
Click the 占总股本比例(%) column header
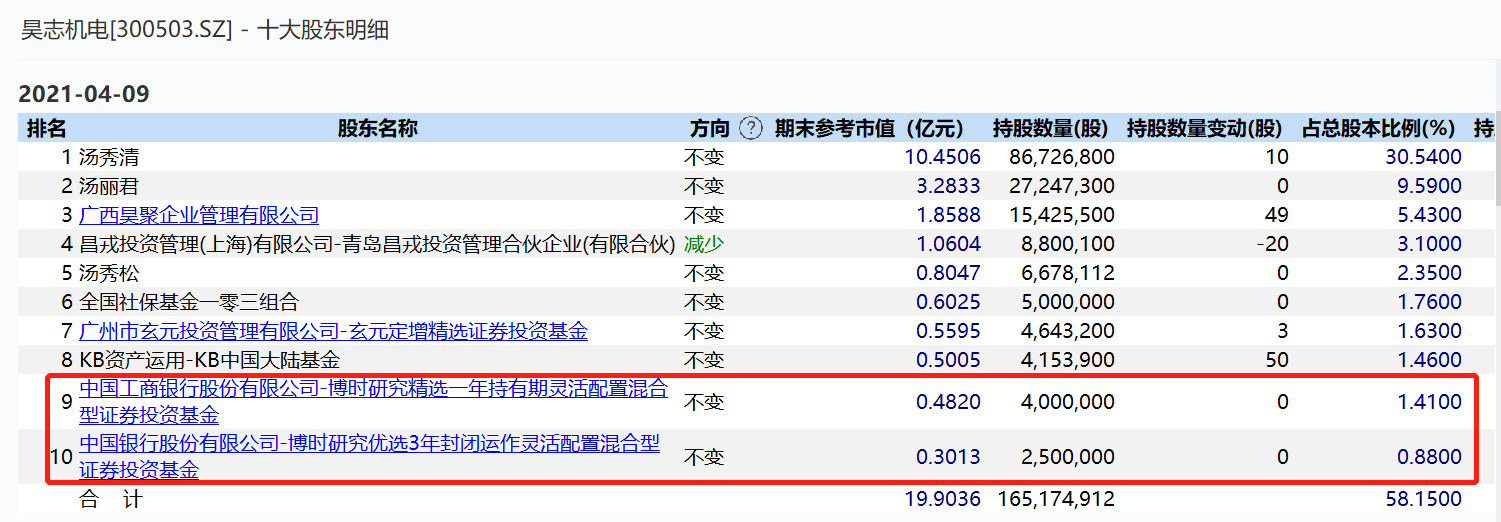click(1378, 128)
